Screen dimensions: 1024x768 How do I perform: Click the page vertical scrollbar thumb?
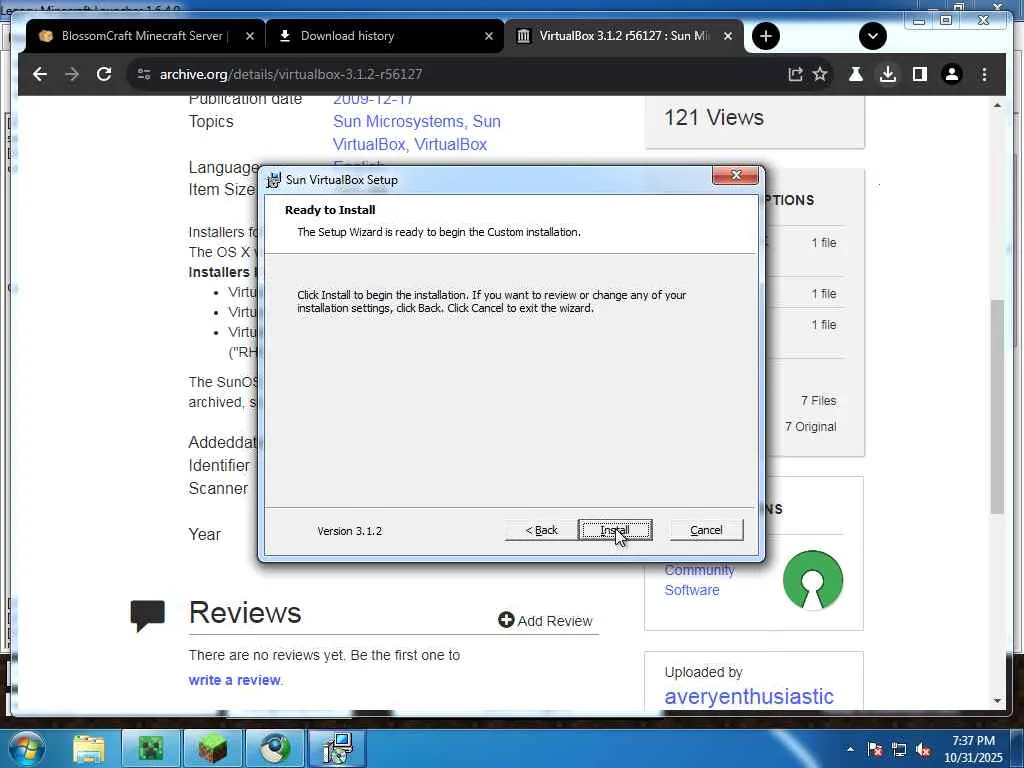pos(997,406)
